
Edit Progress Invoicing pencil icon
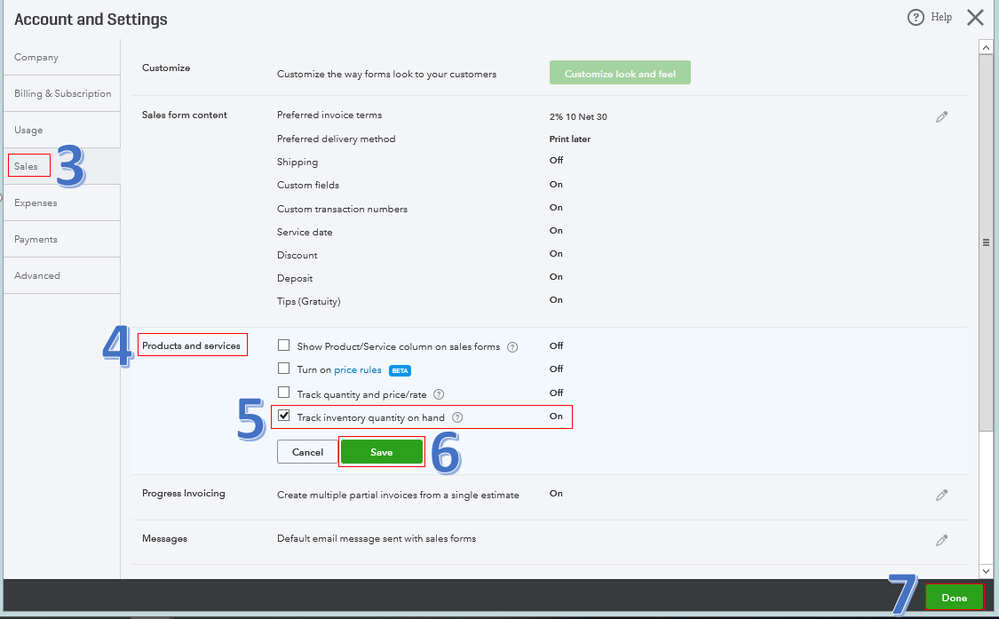[x=942, y=495]
